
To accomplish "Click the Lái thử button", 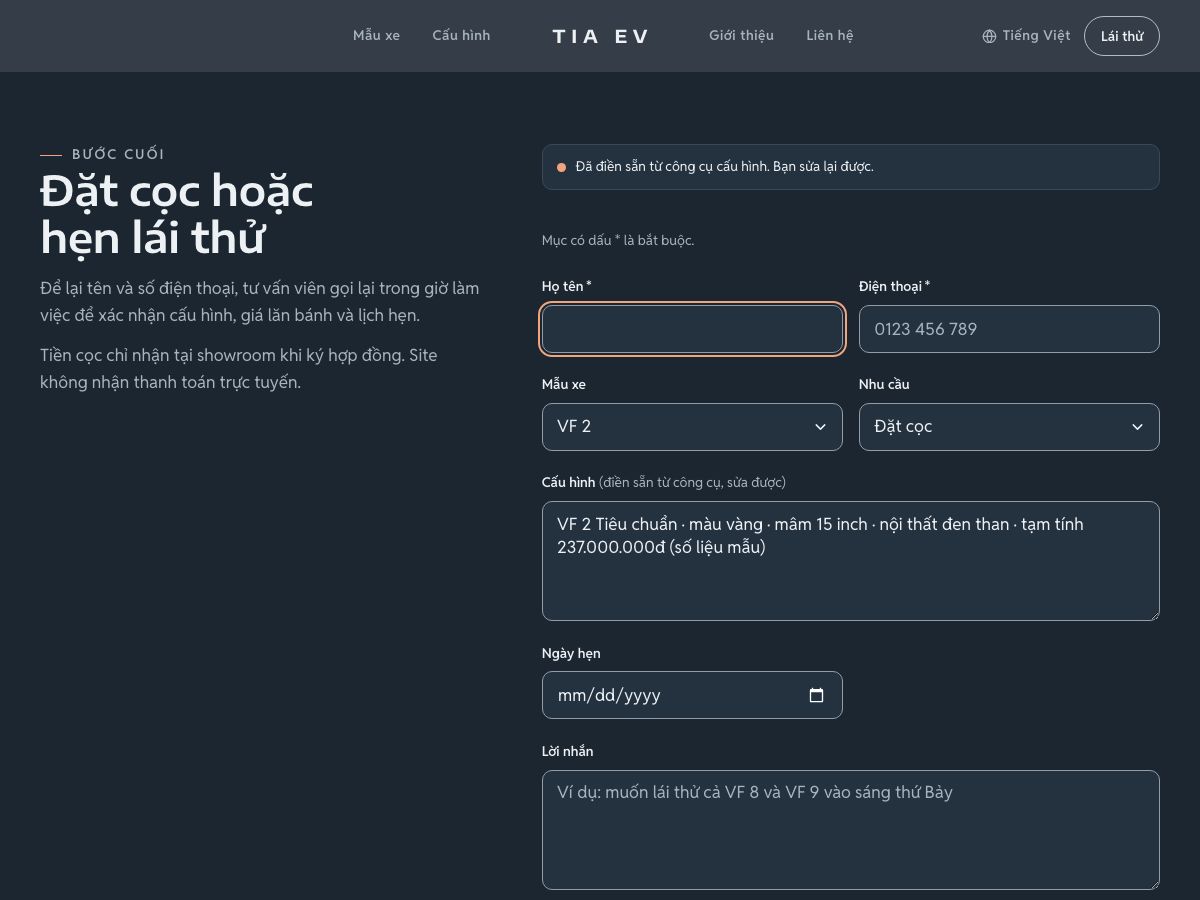I will (1122, 36).
